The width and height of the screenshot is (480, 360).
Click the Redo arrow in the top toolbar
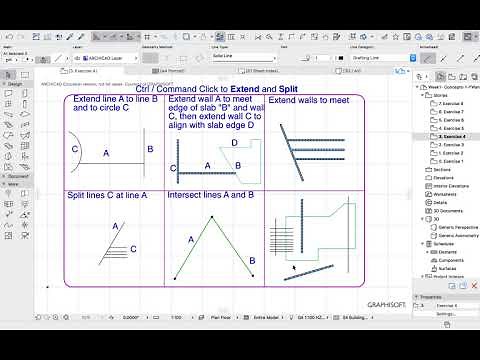point(21,37)
